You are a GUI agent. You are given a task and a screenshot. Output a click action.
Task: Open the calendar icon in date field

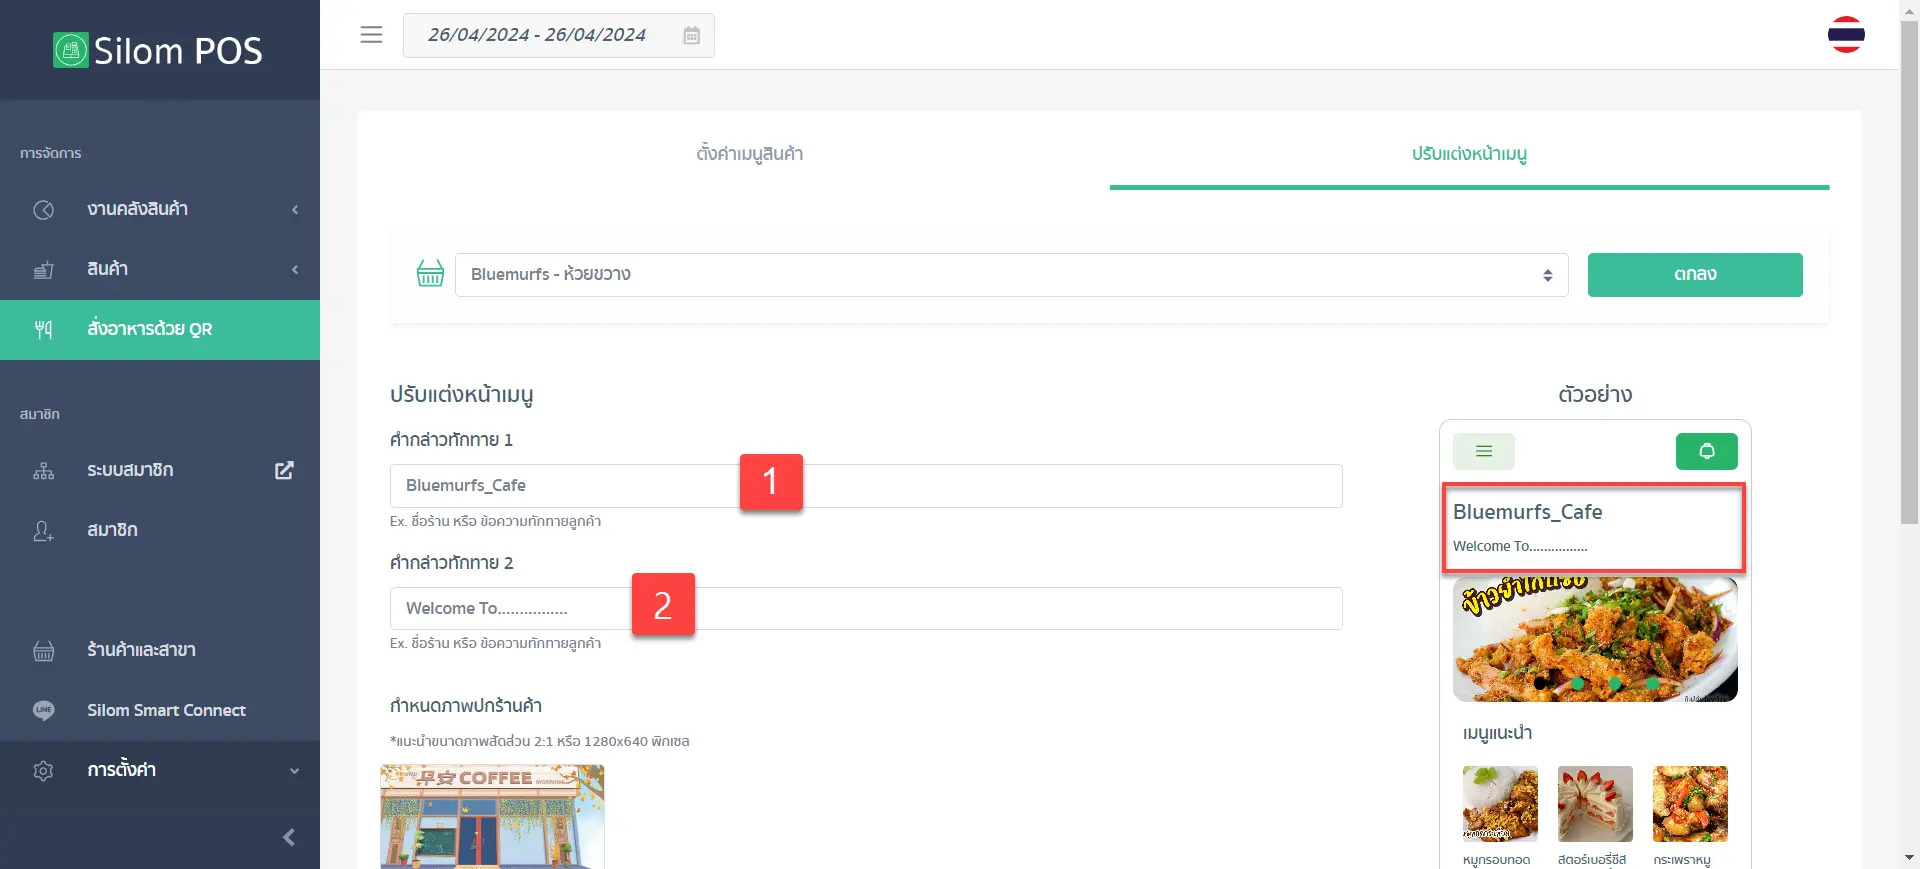click(691, 36)
